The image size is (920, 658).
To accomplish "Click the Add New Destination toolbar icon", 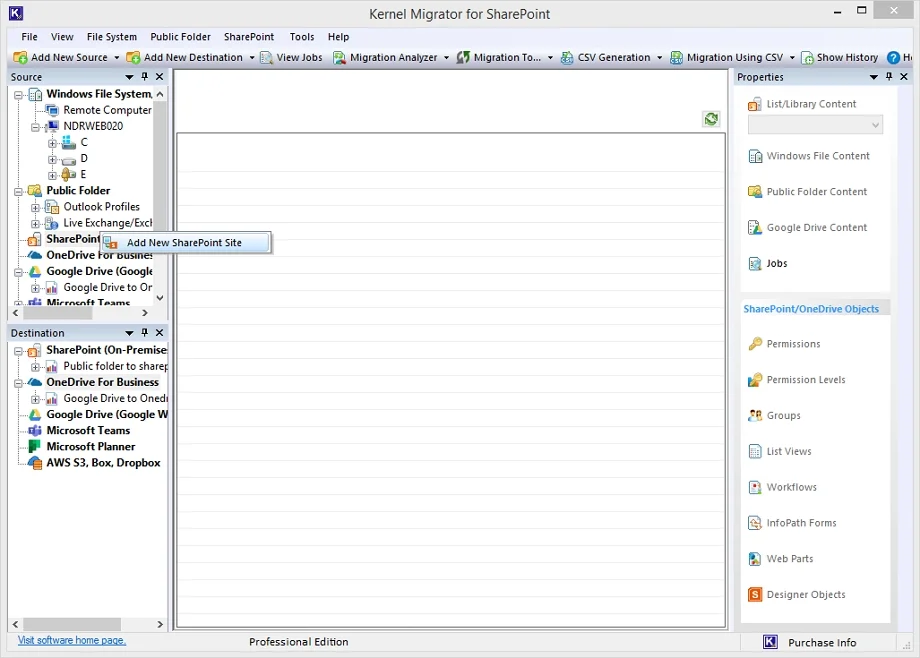I will coord(133,58).
